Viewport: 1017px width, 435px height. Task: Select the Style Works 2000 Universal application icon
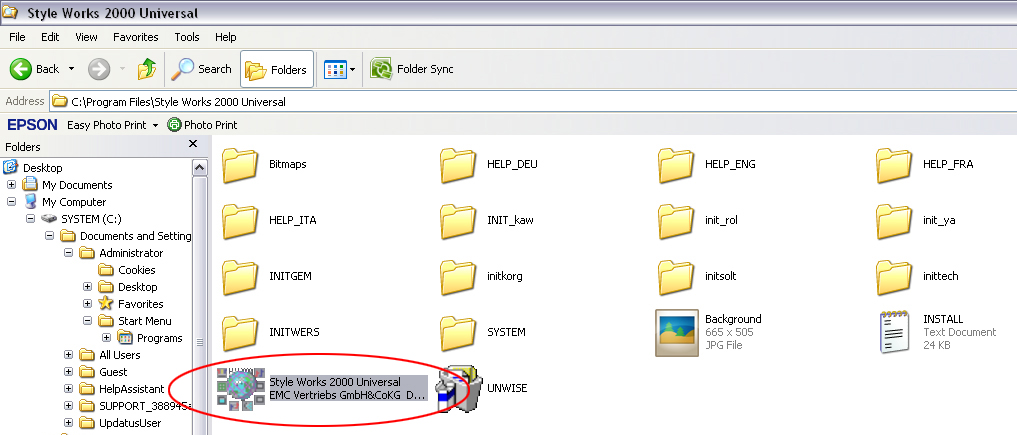(x=241, y=388)
